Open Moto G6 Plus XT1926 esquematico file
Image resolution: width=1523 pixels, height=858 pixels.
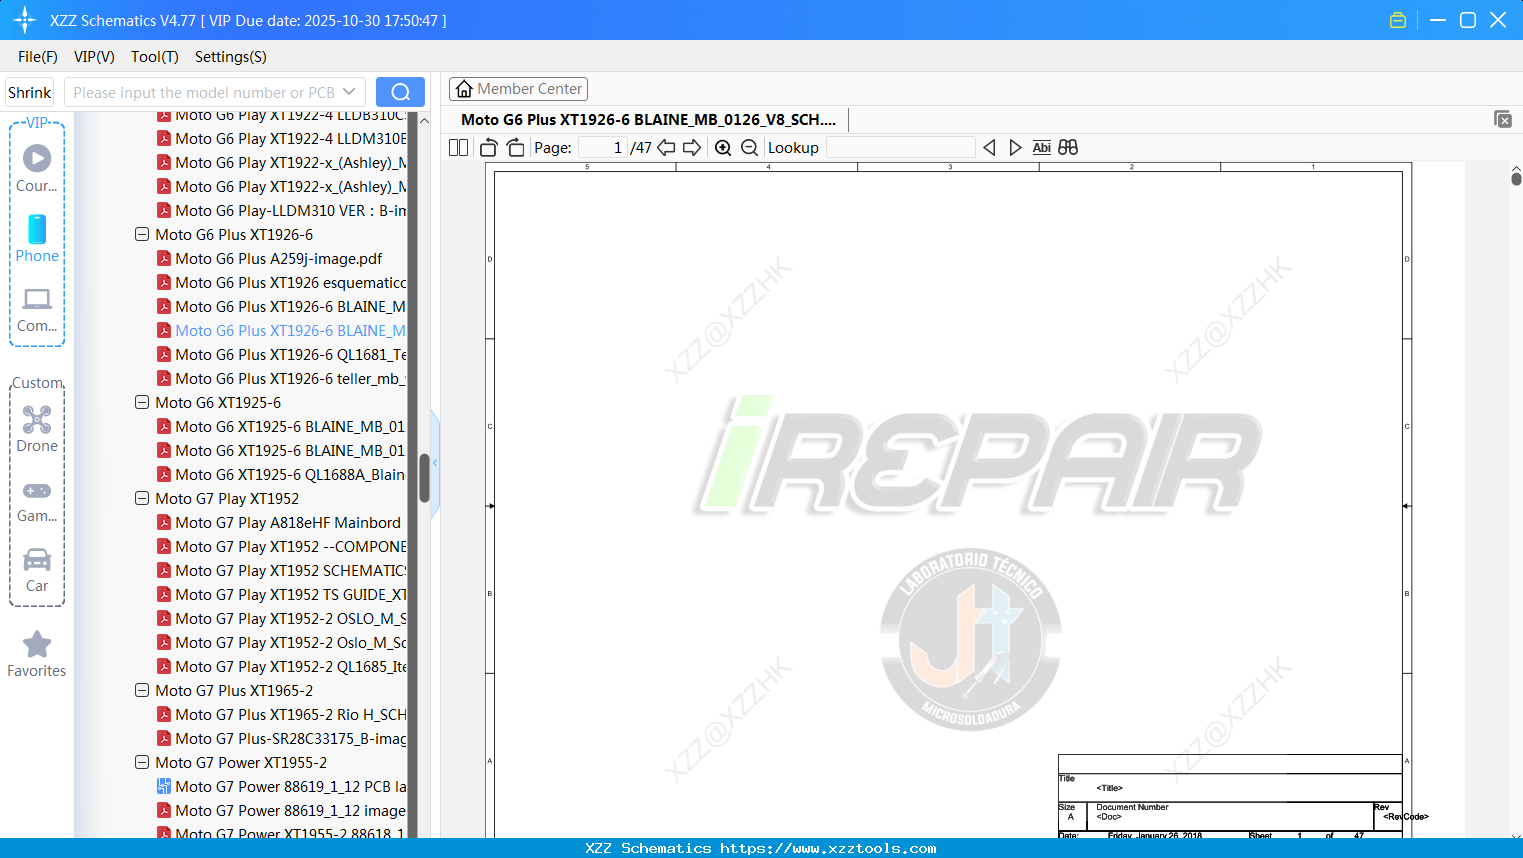click(282, 283)
